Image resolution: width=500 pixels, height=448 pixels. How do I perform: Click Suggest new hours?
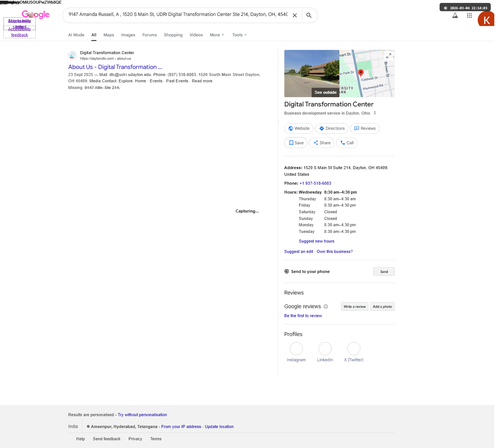(x=316, y=241)
